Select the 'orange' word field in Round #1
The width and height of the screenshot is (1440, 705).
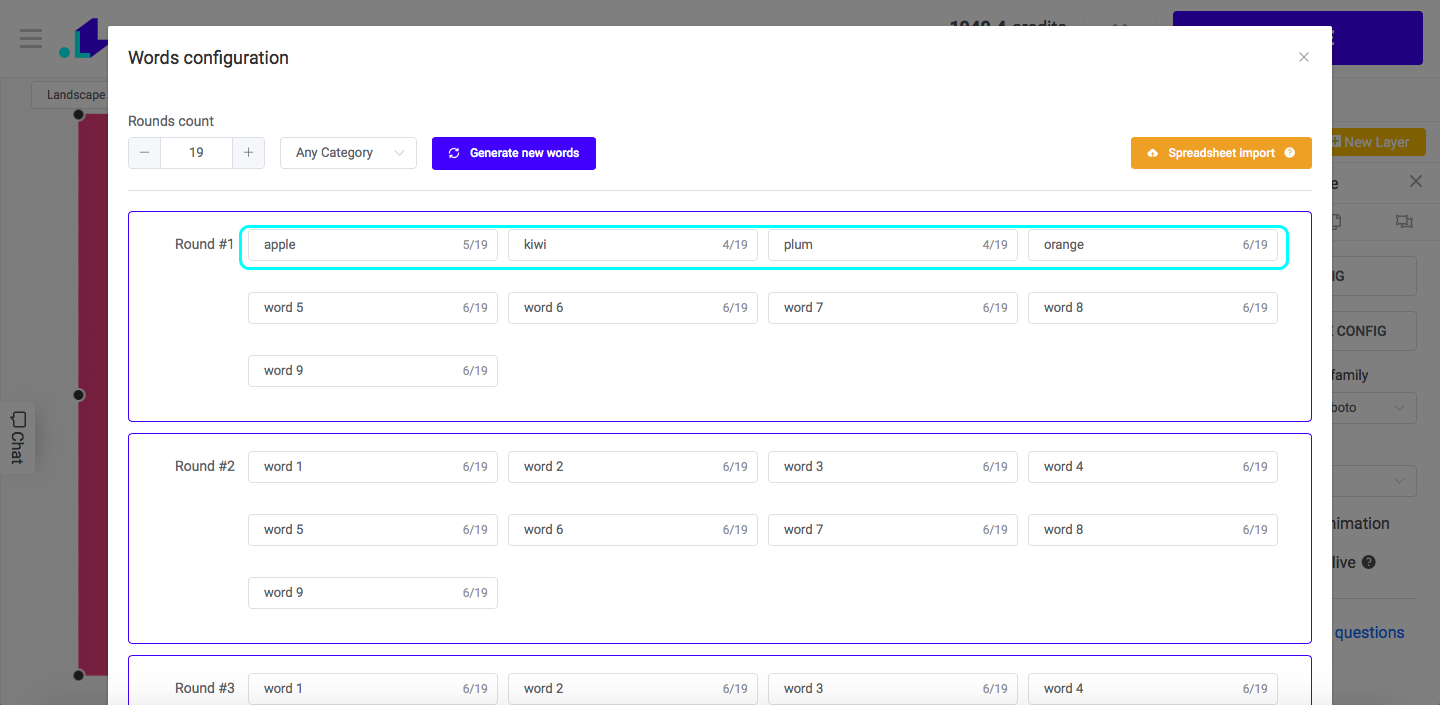tap(1153, 245)
